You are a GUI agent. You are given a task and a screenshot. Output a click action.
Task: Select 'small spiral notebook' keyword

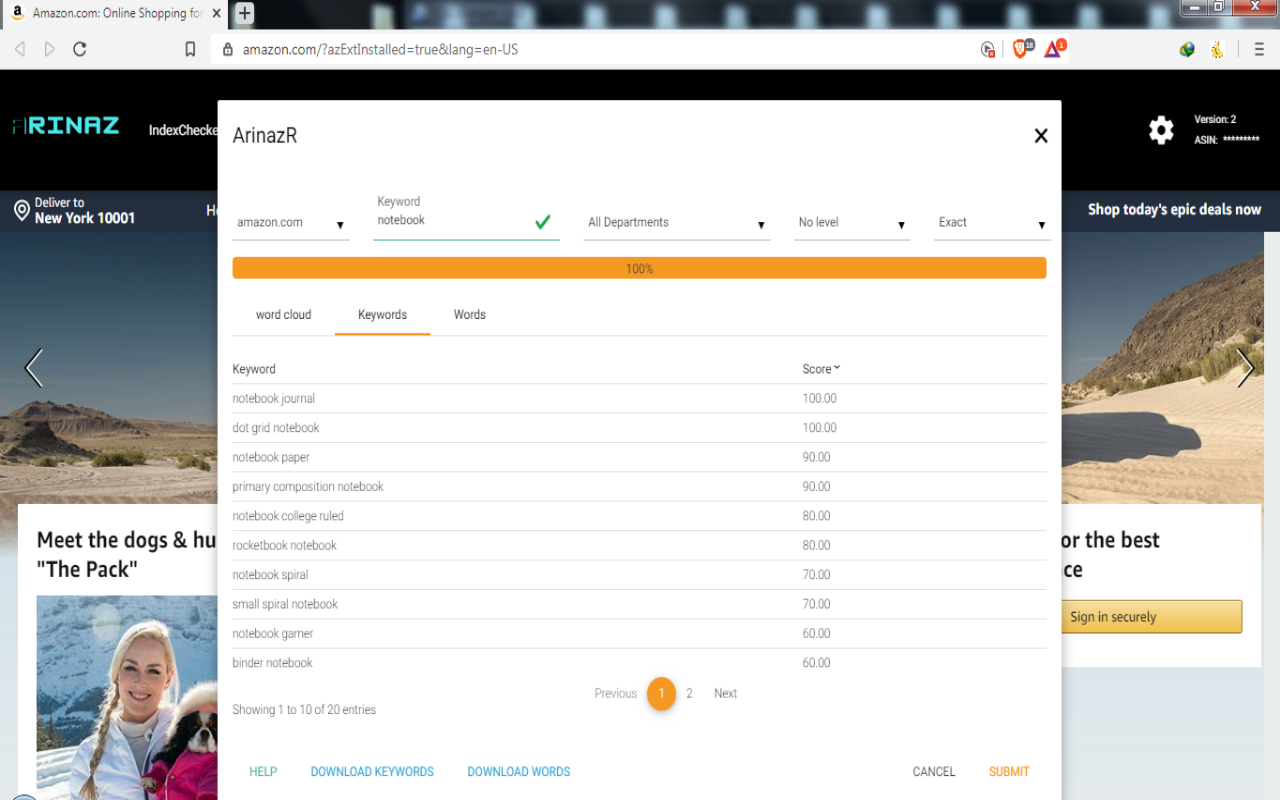click(x=639, y=604)
